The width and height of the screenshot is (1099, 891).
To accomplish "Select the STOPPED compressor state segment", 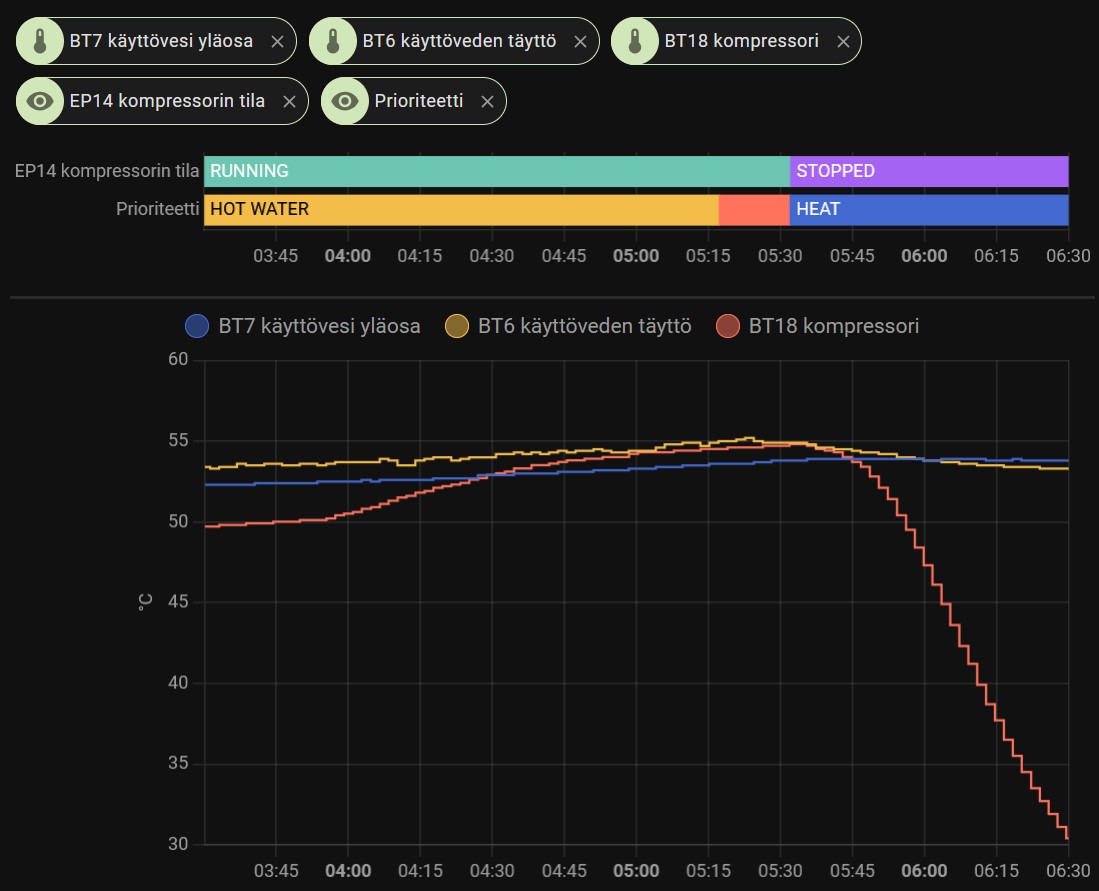I will point(928,171).
